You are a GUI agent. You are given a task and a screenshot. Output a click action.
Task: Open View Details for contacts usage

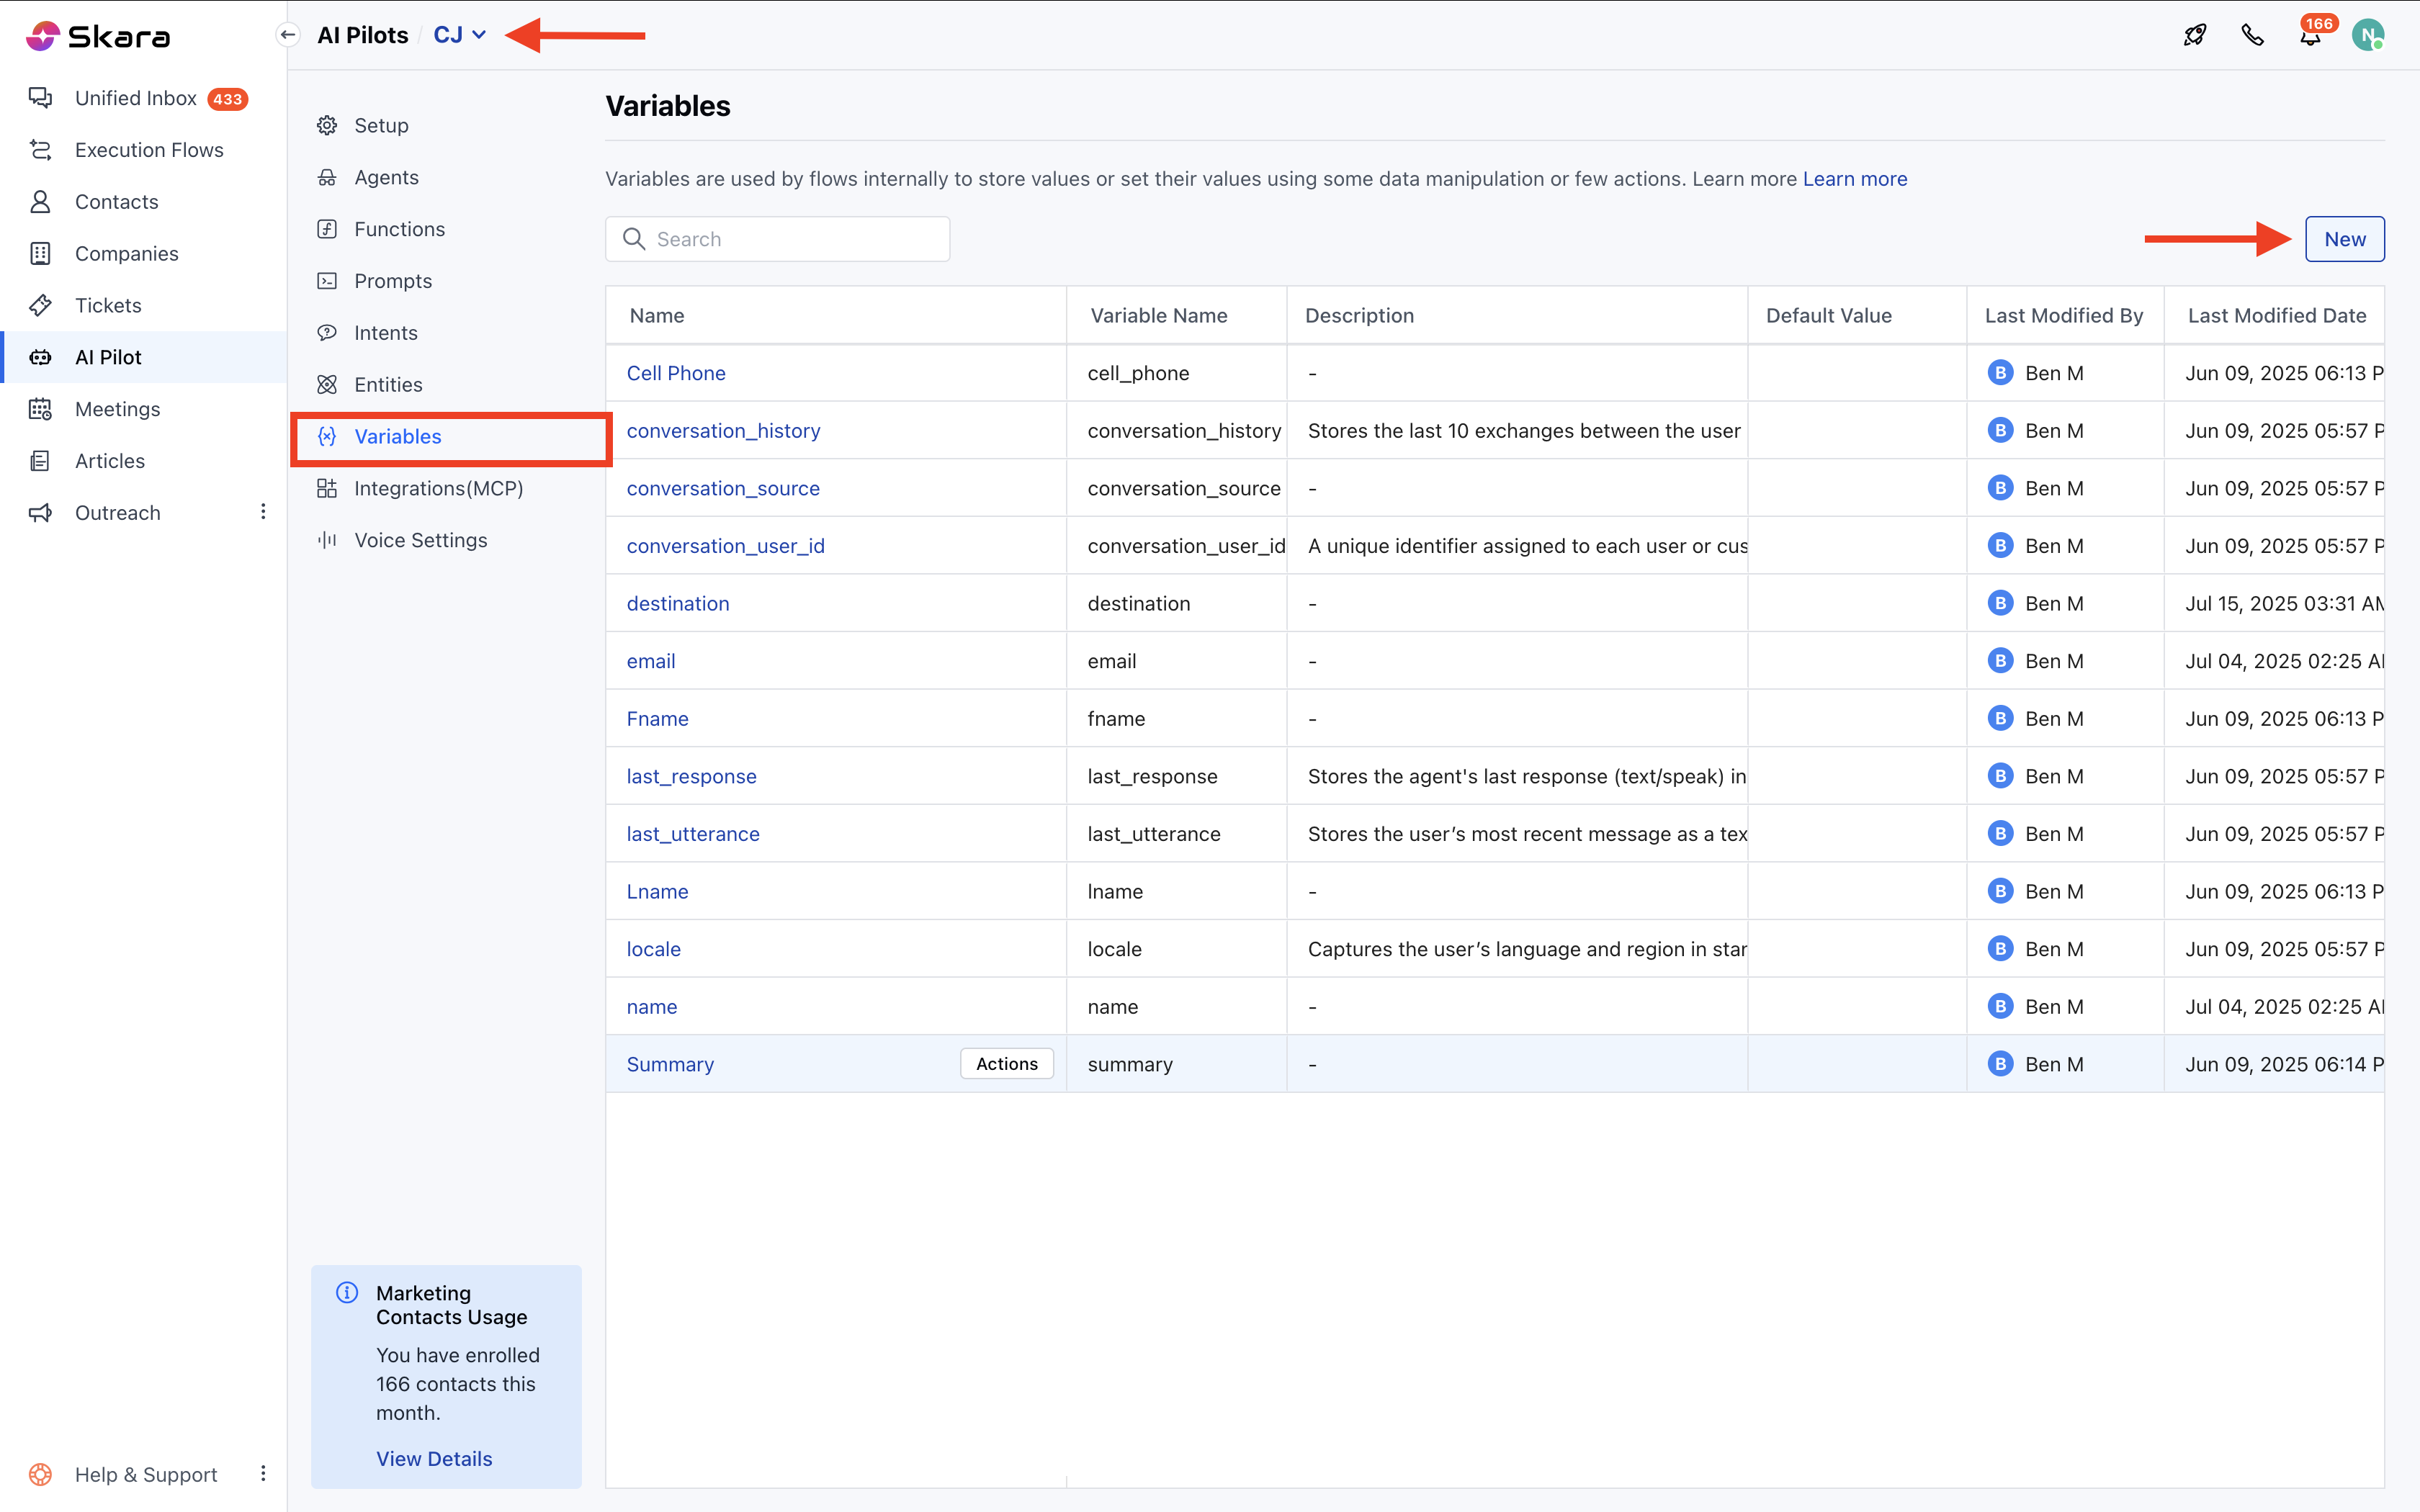coord(434,1458)
